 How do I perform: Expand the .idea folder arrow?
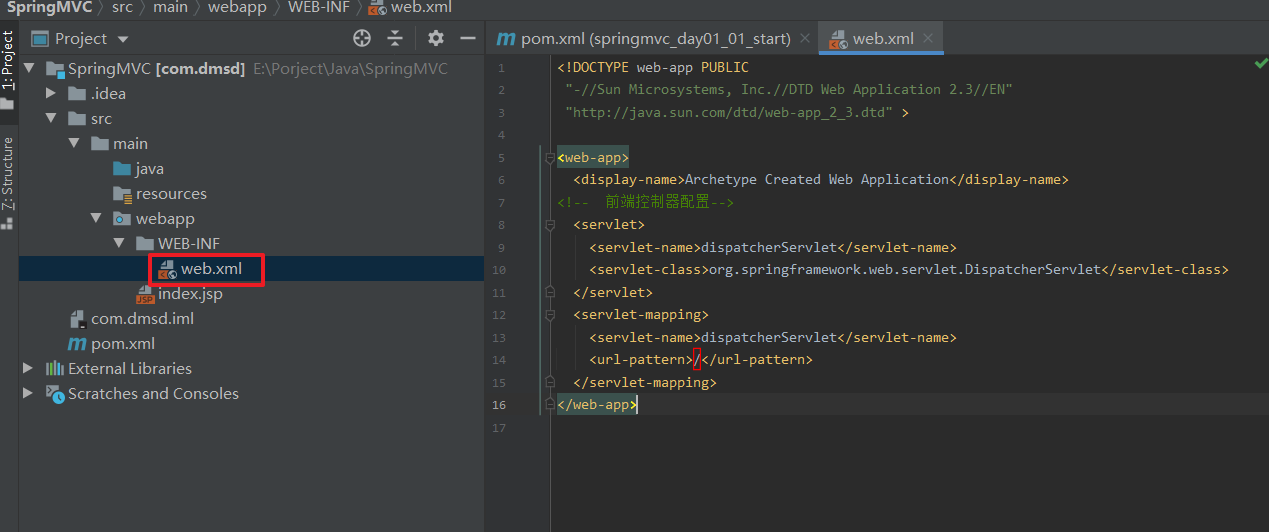point(51,94)
